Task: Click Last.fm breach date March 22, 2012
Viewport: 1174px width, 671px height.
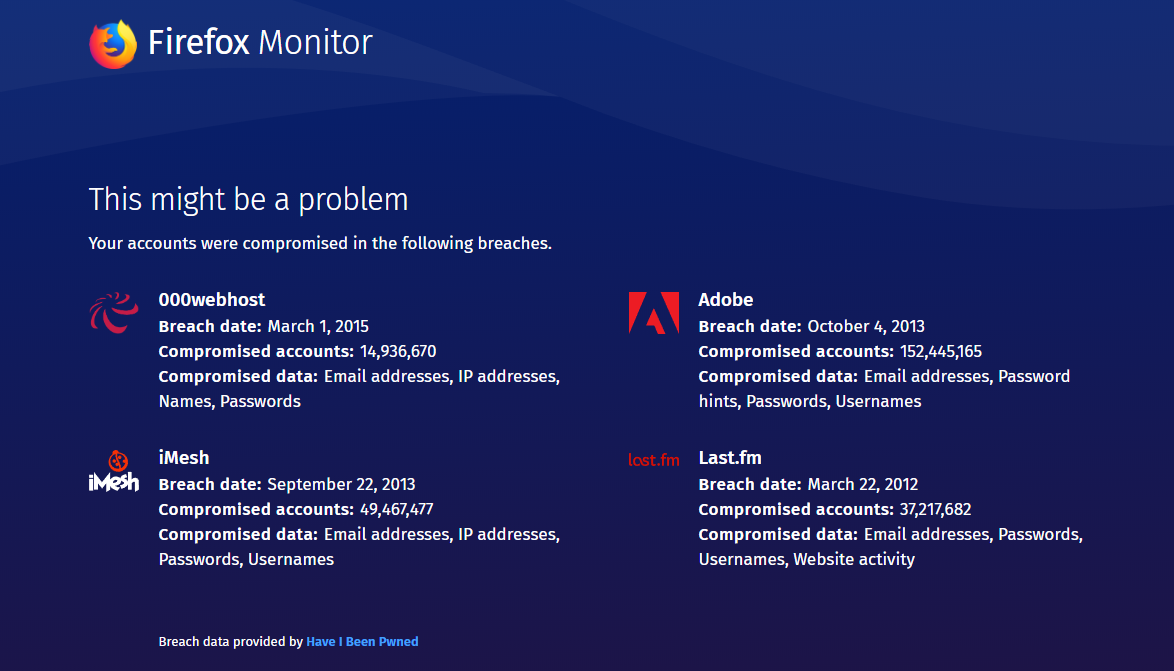Action: (x=863, y=484)
